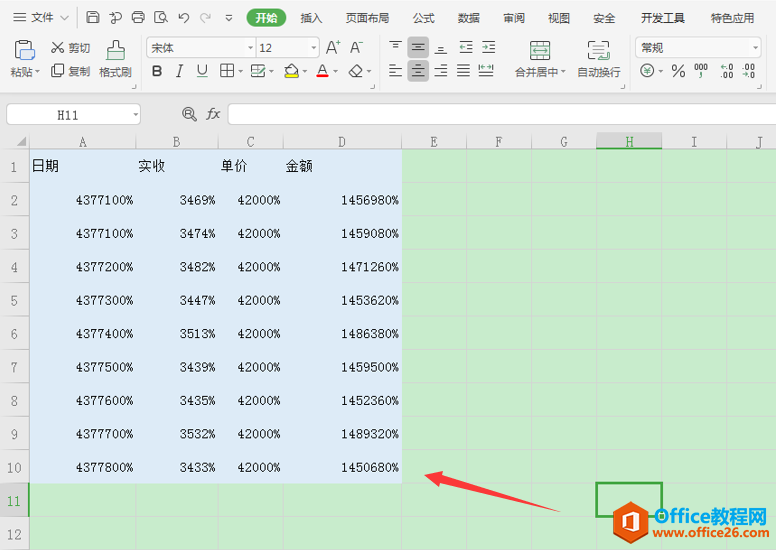The width and height of the screenshot is (776, 550).
Task: Align text to top of cell
Action: click(395, 48)
